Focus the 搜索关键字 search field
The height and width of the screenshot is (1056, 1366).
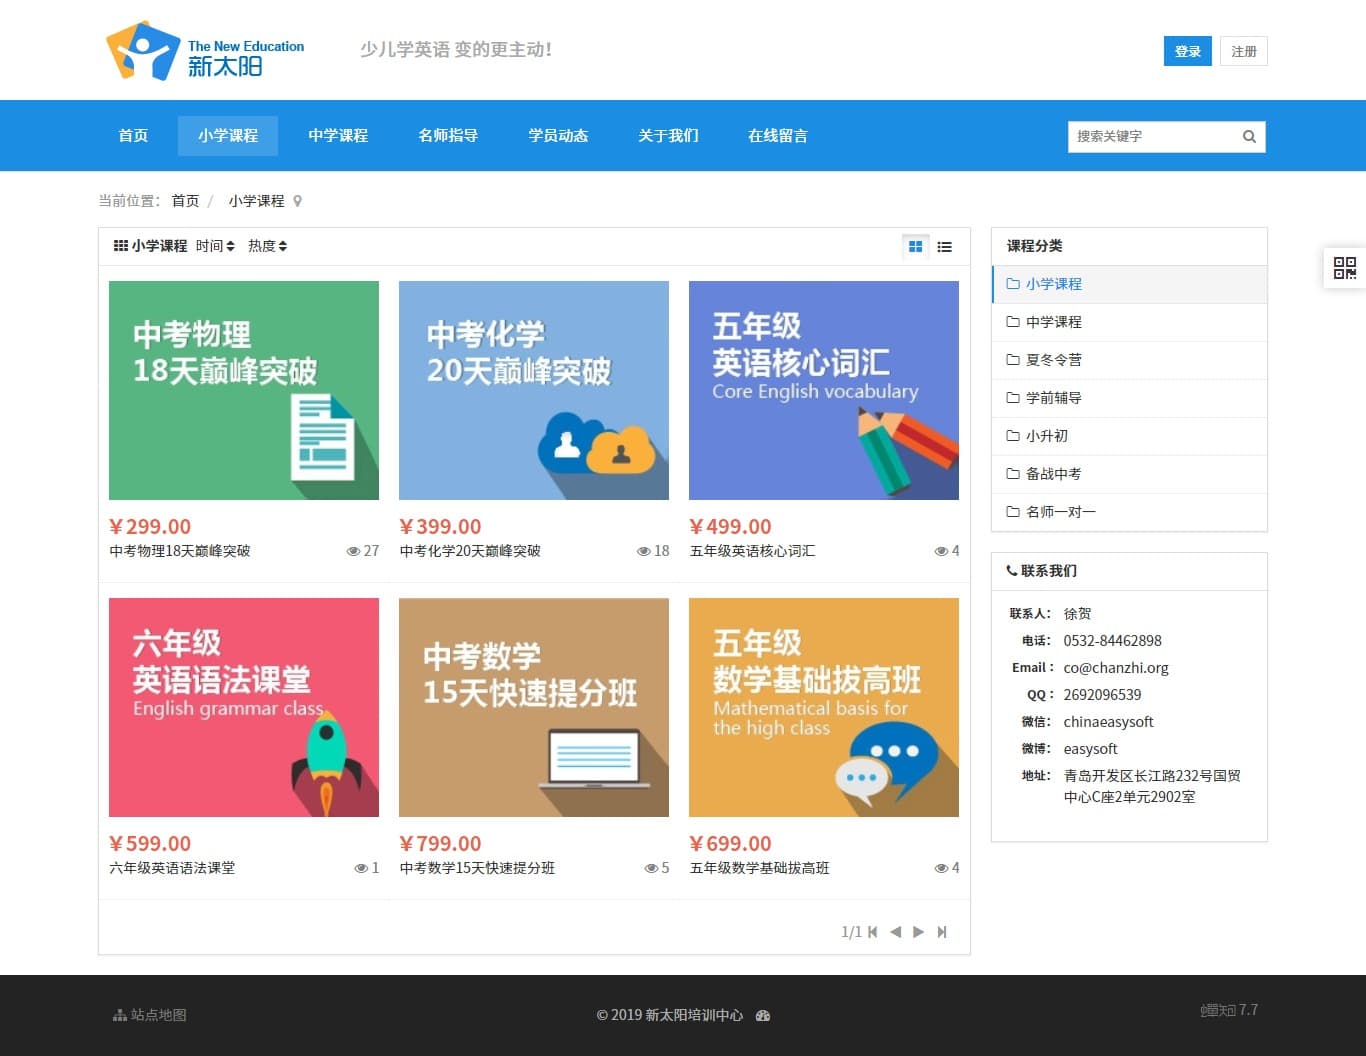1152,137
